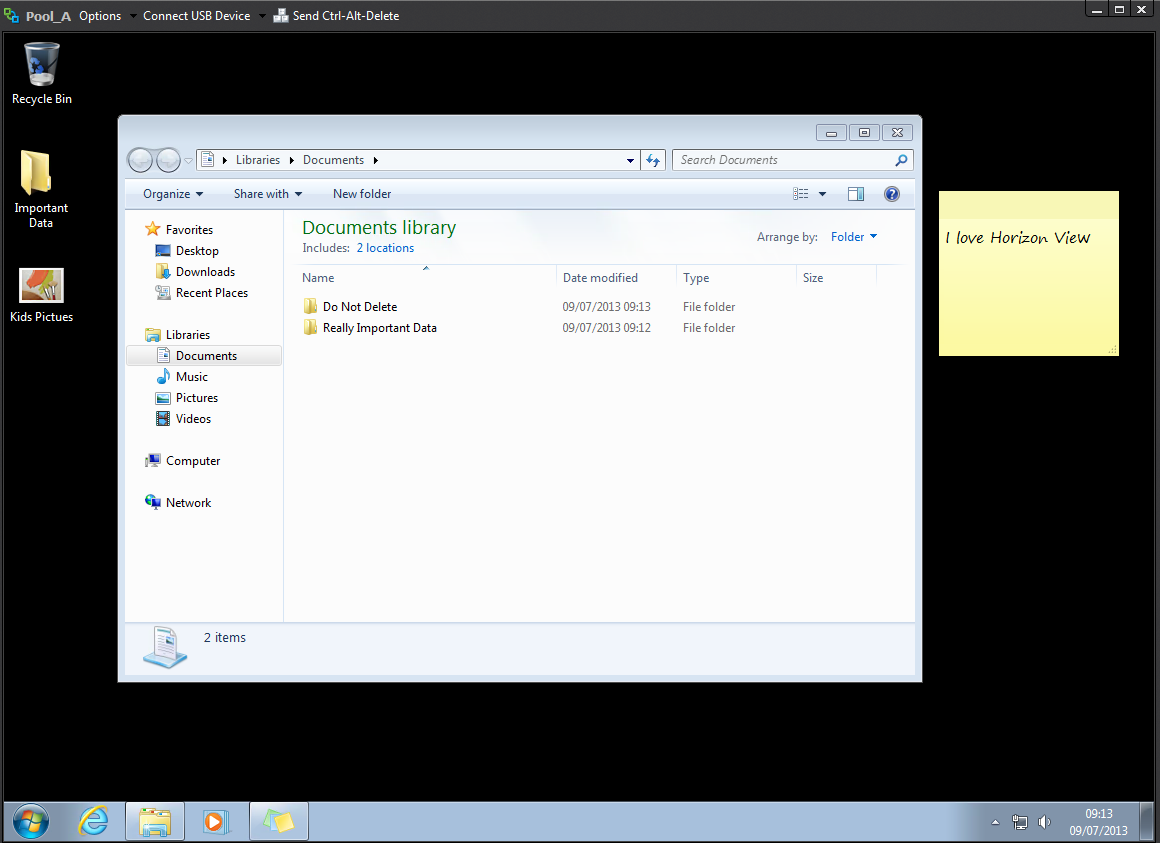Open the Connect USB Device menu
The height and width of the screenshot is (843, 1160).
coord(197,16)
